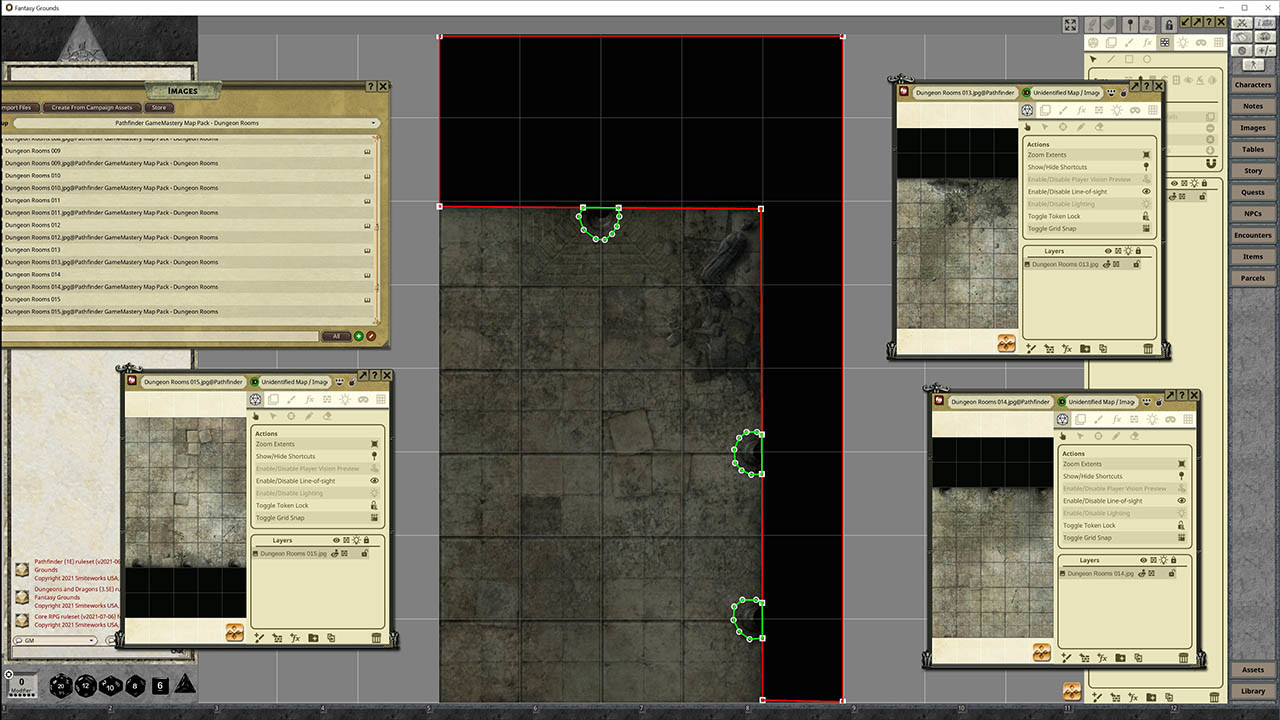Screen dimensions: 1280x720
Task: Click the Create From Campaign Assets button
Action: point(91,107)
